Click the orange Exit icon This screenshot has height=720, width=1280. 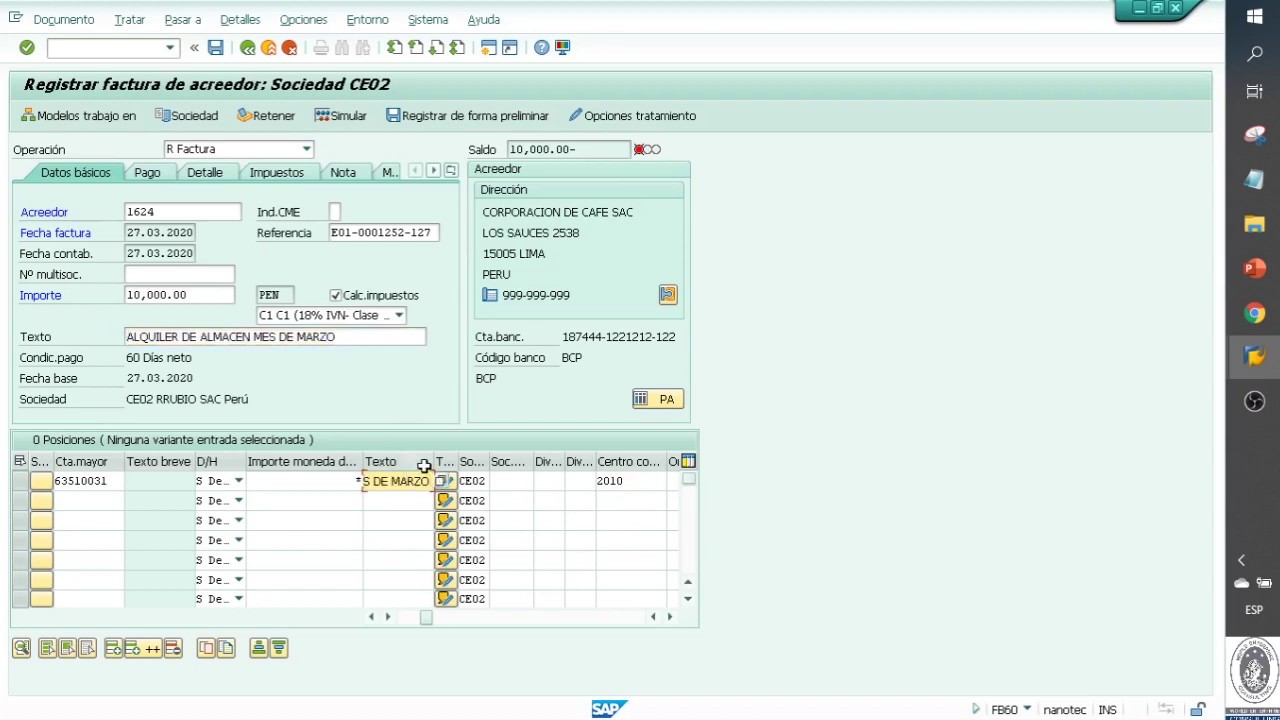268,47
